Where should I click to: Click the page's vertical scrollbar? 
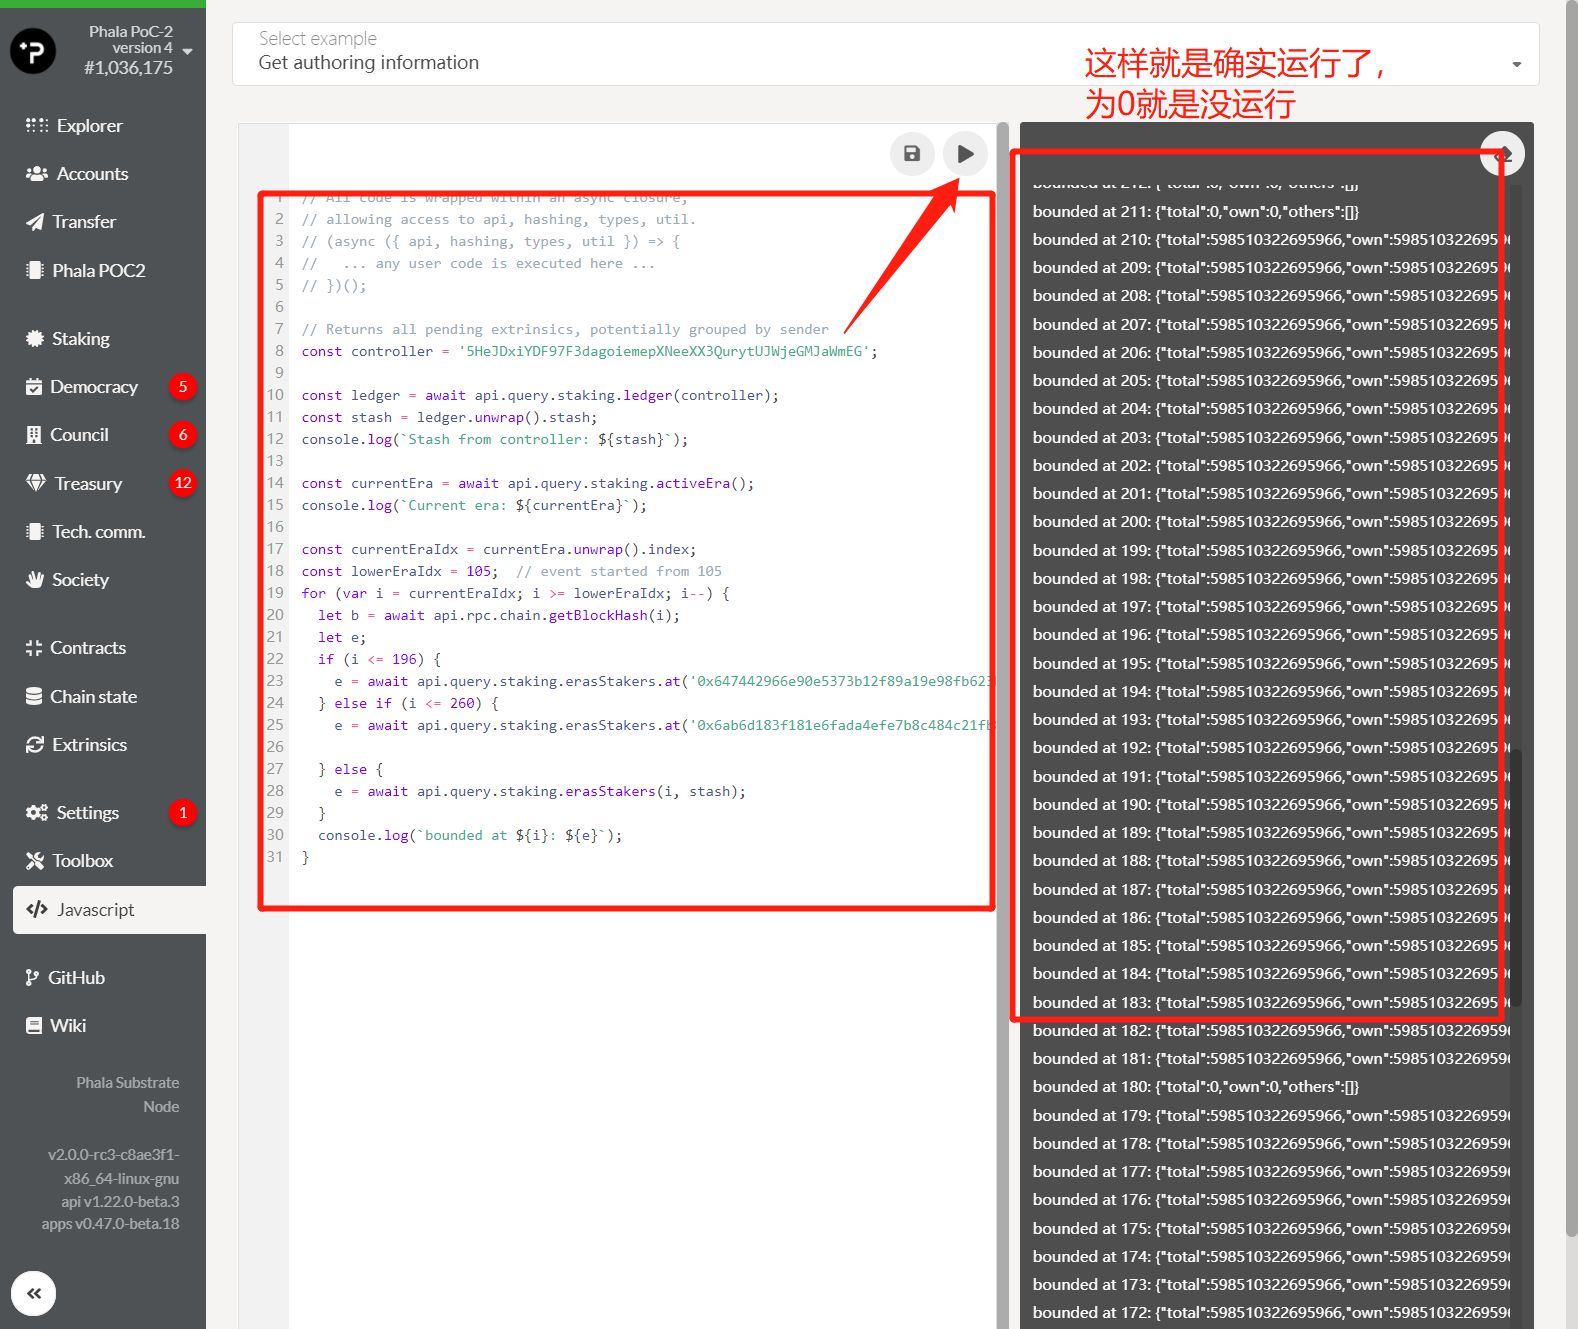1570,600
